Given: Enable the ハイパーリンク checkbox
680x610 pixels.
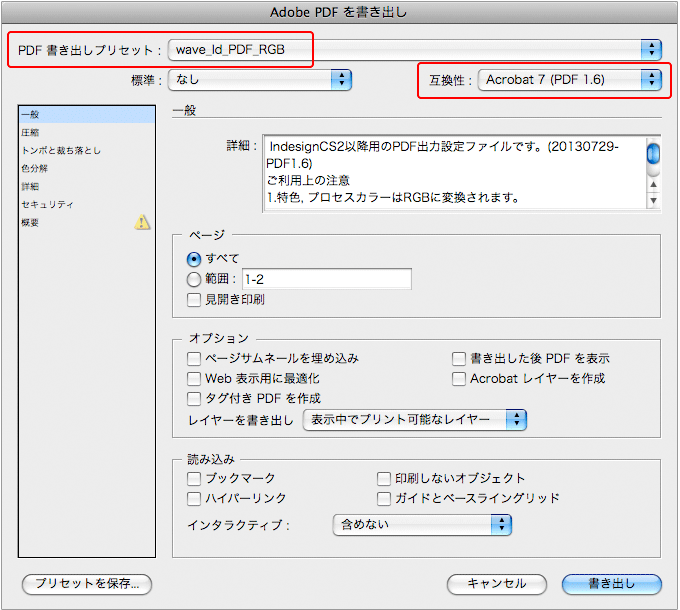Looking at the screenshot, I should (x=194, y=498).
